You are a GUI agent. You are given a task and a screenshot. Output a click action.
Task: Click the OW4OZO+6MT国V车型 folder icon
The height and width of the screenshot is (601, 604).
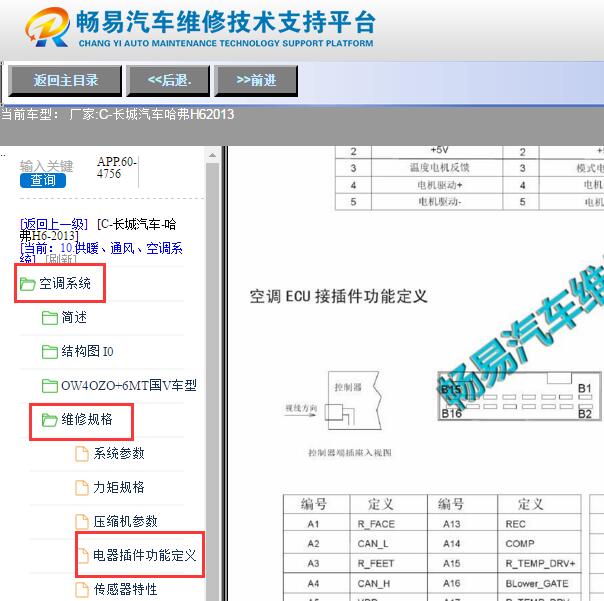click(50, 386)
